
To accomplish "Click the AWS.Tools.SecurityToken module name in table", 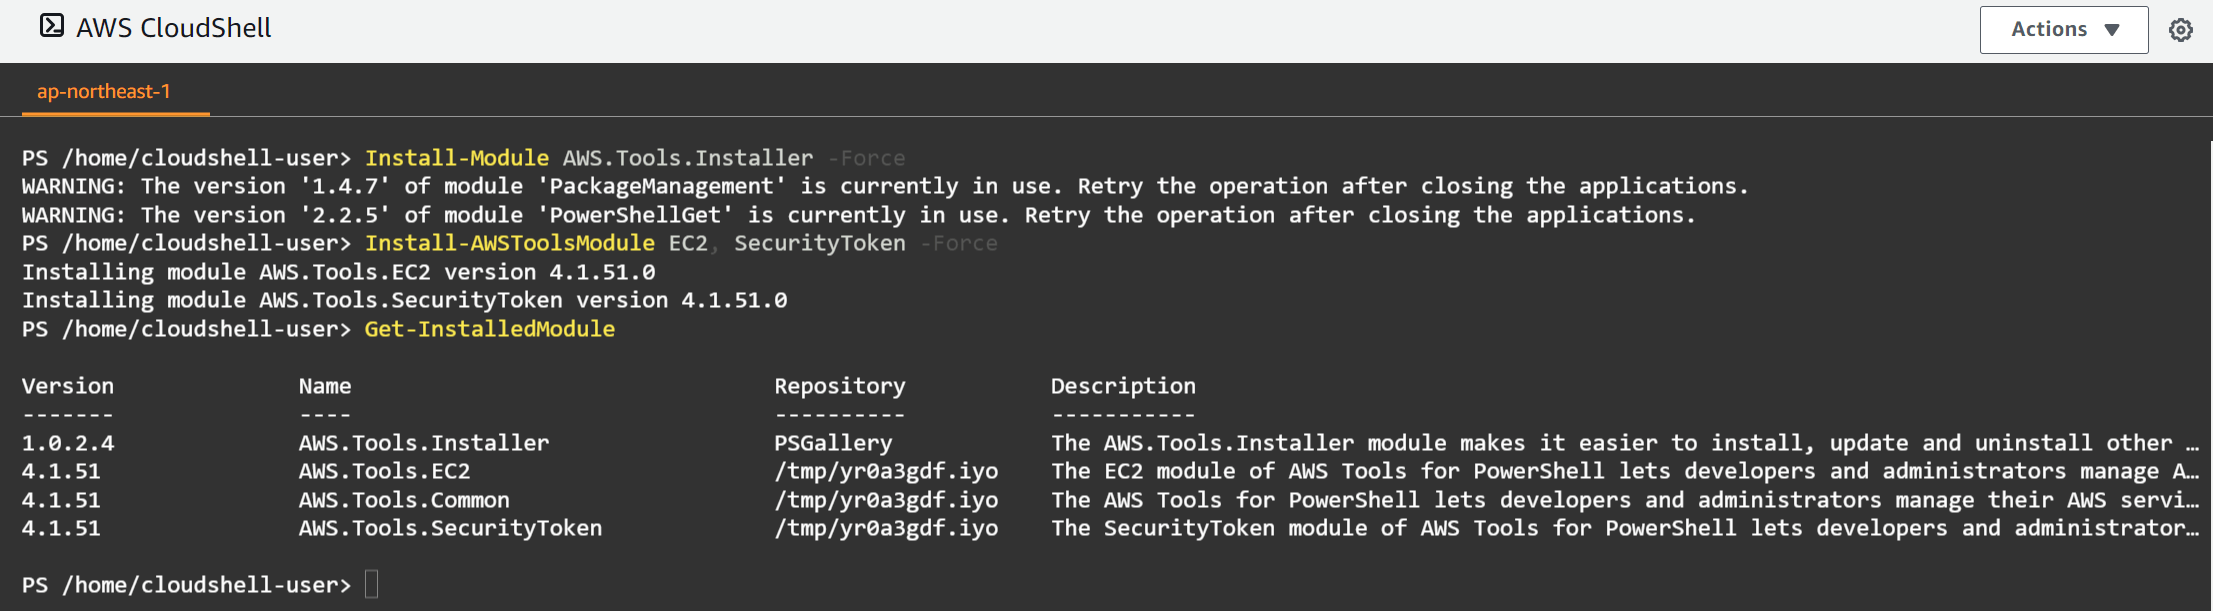I will click(x=450, y=528).
